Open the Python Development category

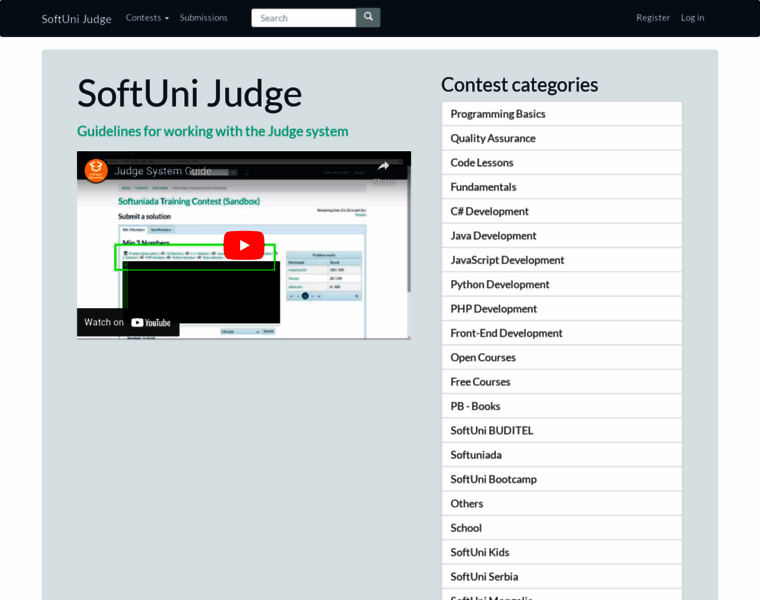500,284
